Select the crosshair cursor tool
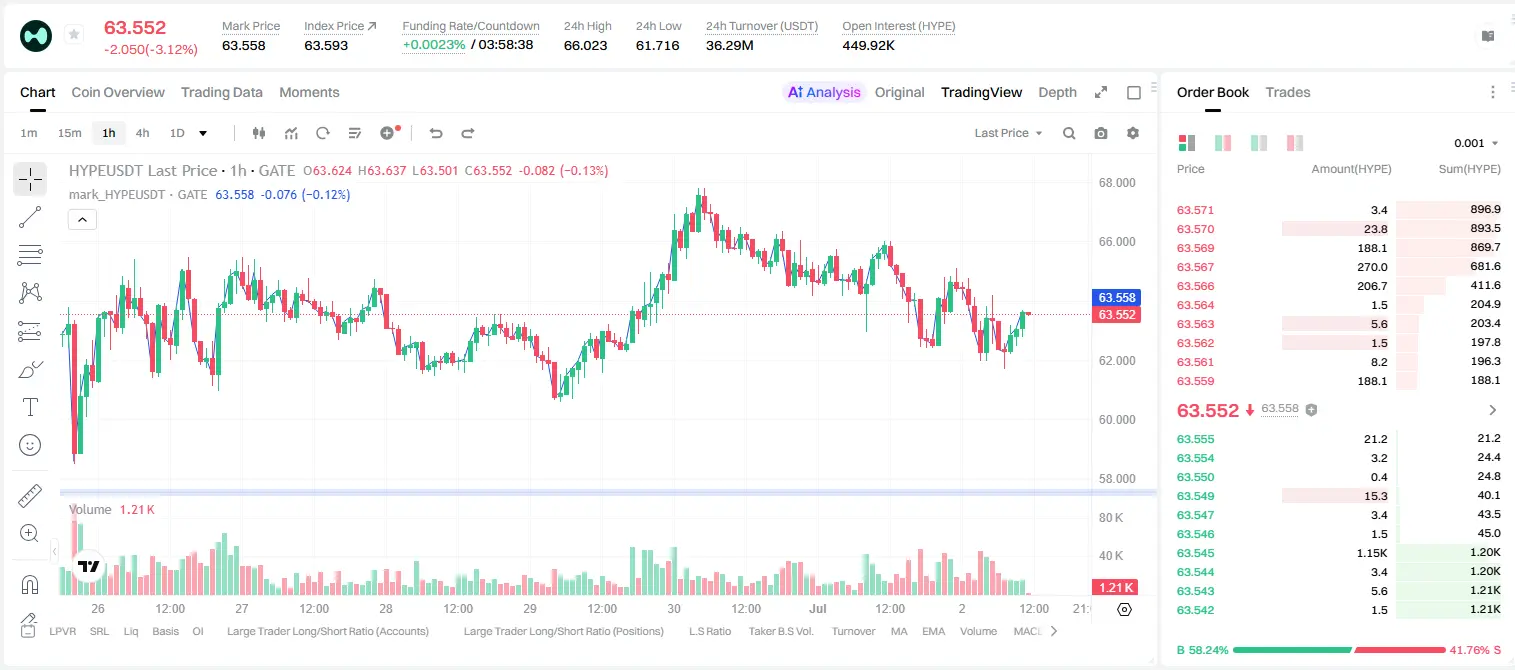The height and width of the screenshot is (670, 1515). (x=30, y=180)
